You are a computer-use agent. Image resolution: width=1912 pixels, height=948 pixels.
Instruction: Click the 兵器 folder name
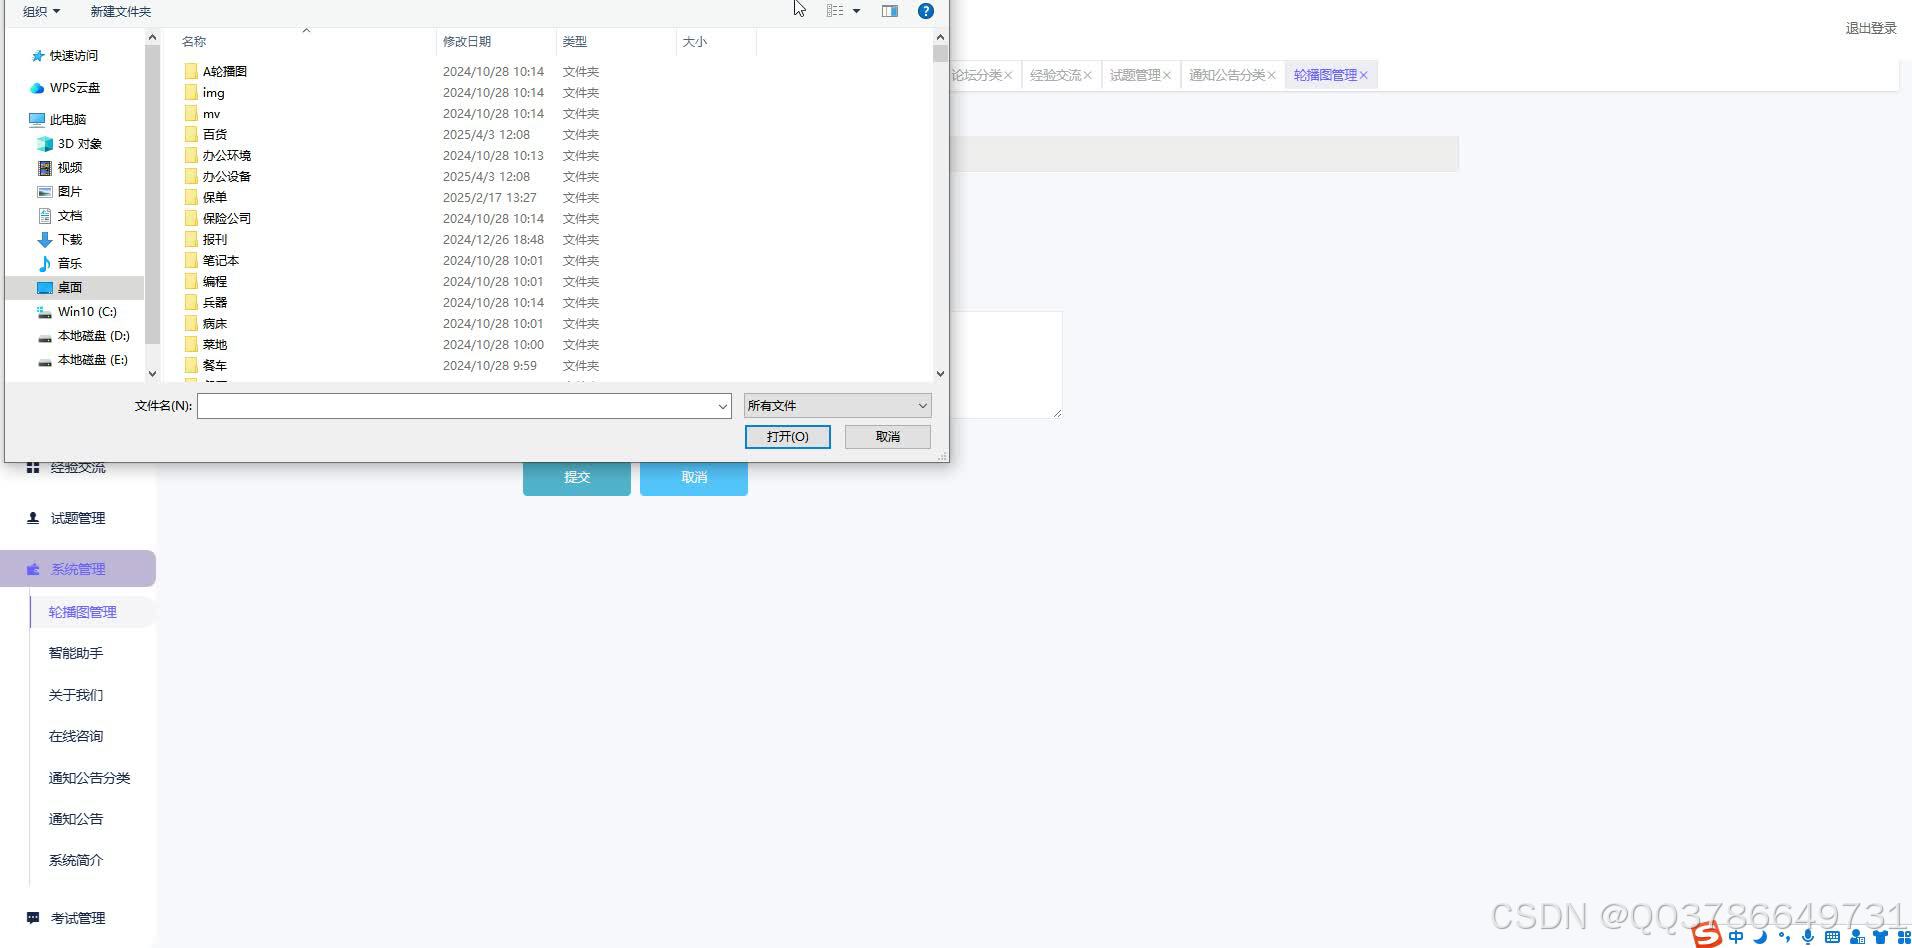pos(215,302)
